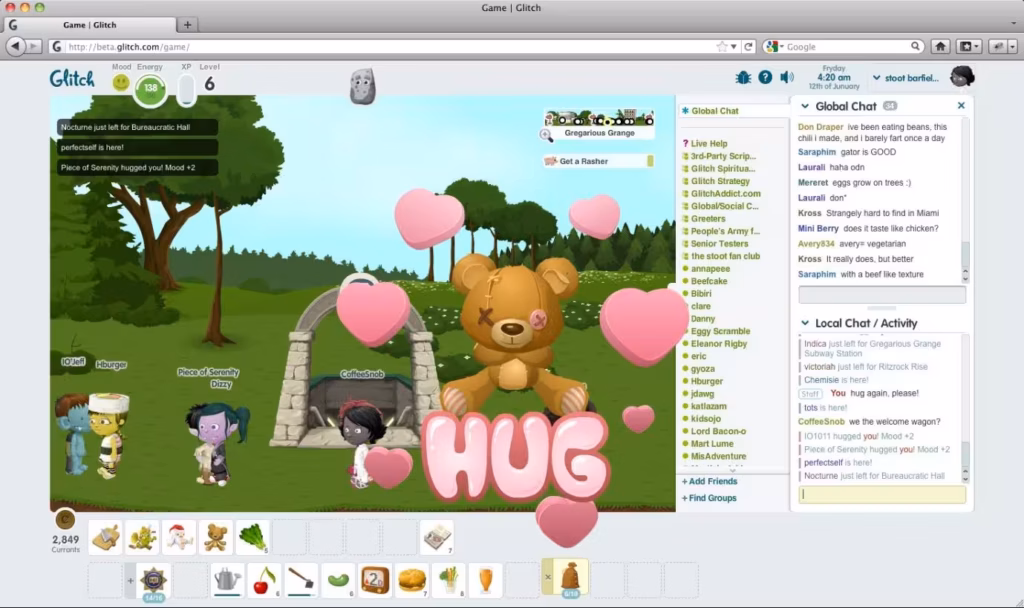This screenshot has width=1024, height=608.
Task: Select Piece of Serenity character
Action: (x=214, y=444)
